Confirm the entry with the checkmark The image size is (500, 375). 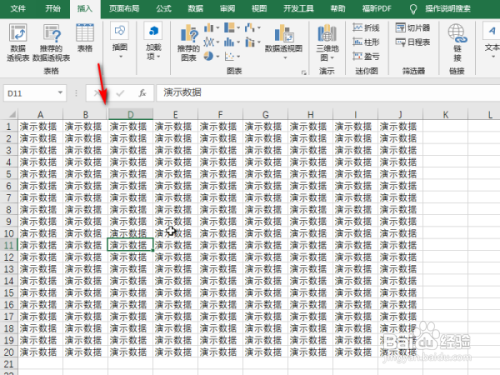pyautogui.click(x=120, y=93)
